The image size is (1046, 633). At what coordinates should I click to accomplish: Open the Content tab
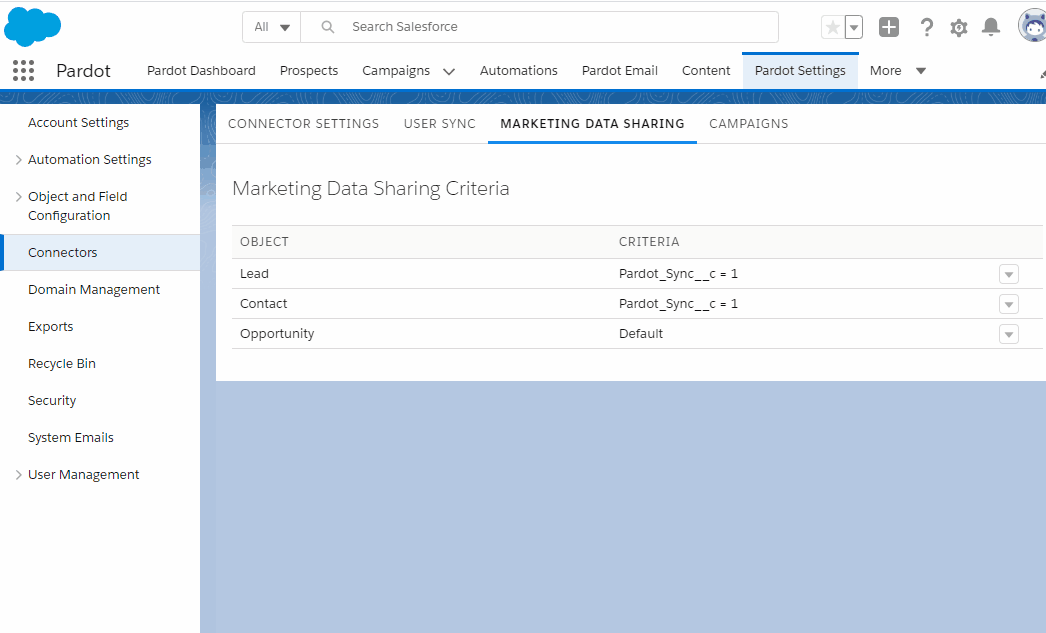[x=706, y=71]
